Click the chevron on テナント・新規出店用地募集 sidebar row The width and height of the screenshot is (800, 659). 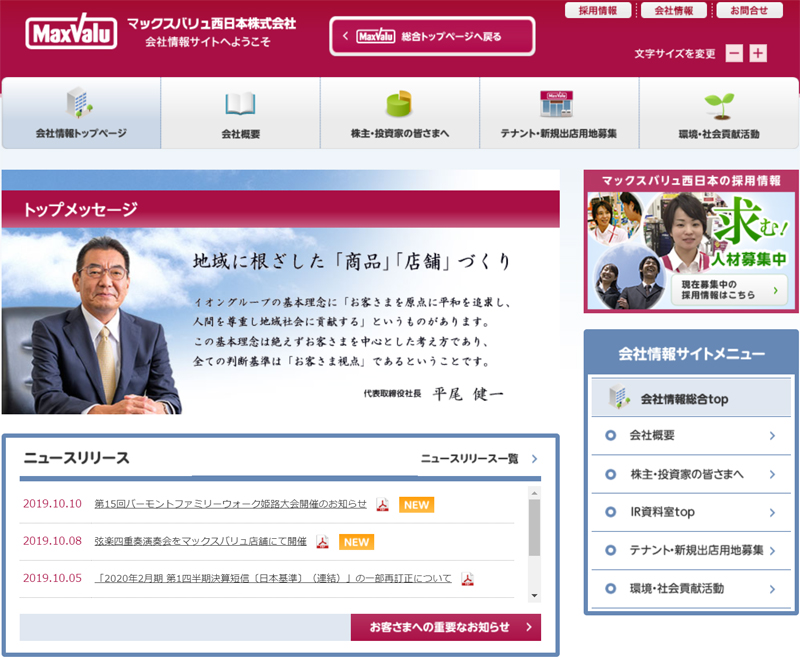(772, 551)
